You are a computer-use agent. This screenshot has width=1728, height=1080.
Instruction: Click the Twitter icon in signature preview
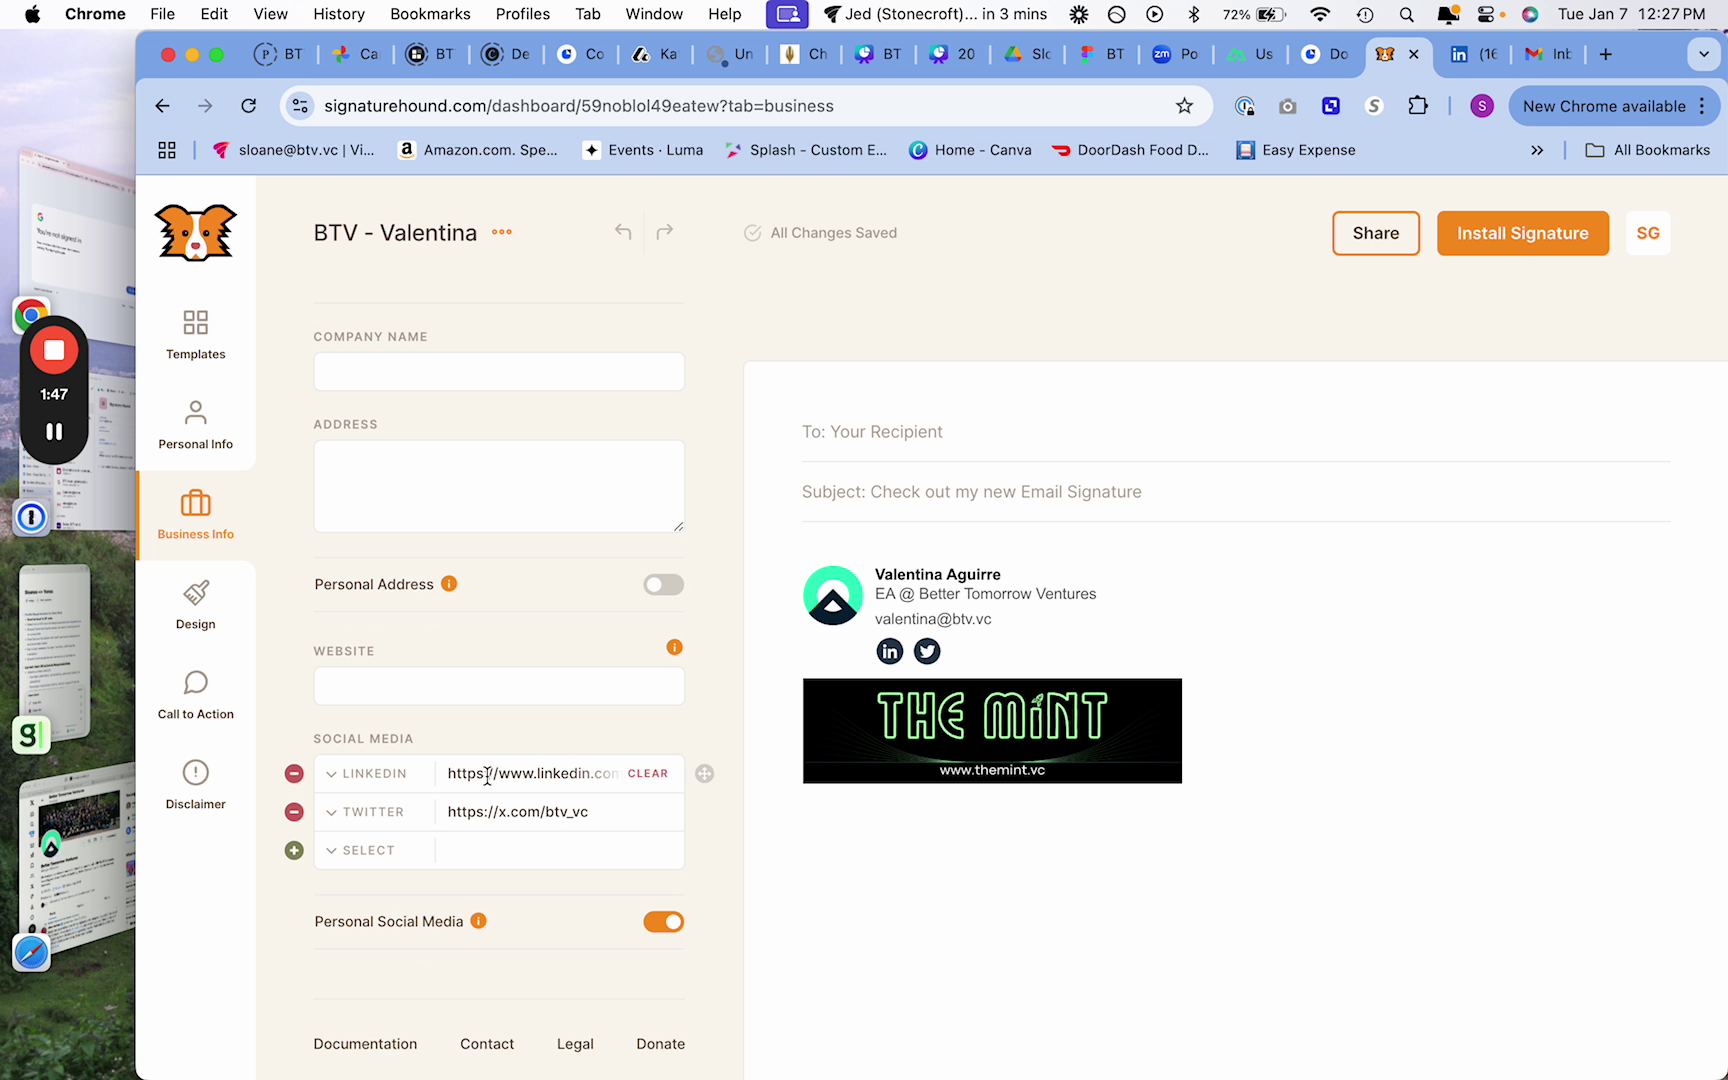927,652
